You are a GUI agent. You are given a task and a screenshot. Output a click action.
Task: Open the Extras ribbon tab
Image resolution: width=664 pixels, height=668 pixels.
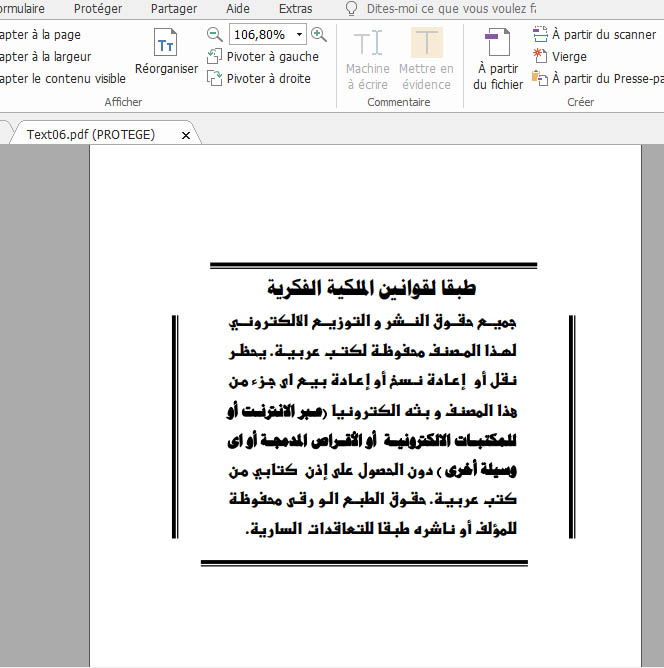[296, 9]
